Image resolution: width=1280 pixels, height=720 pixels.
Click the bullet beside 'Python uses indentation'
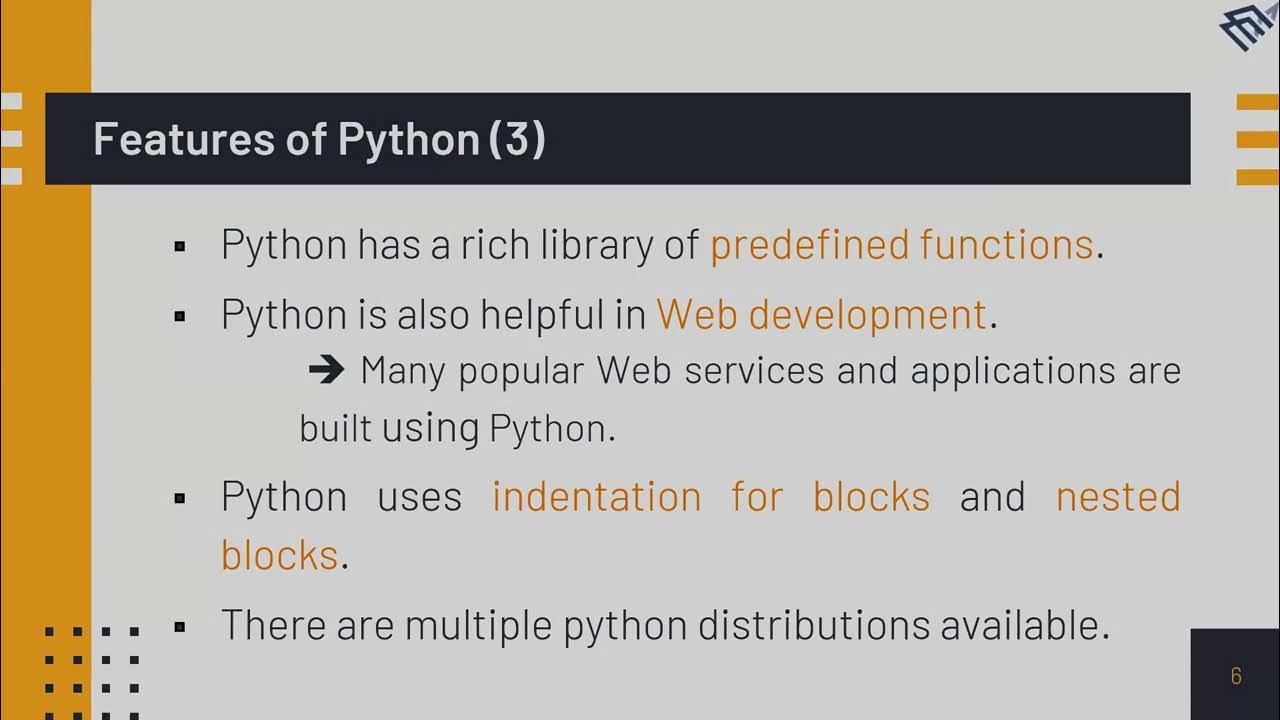[180, 498]
